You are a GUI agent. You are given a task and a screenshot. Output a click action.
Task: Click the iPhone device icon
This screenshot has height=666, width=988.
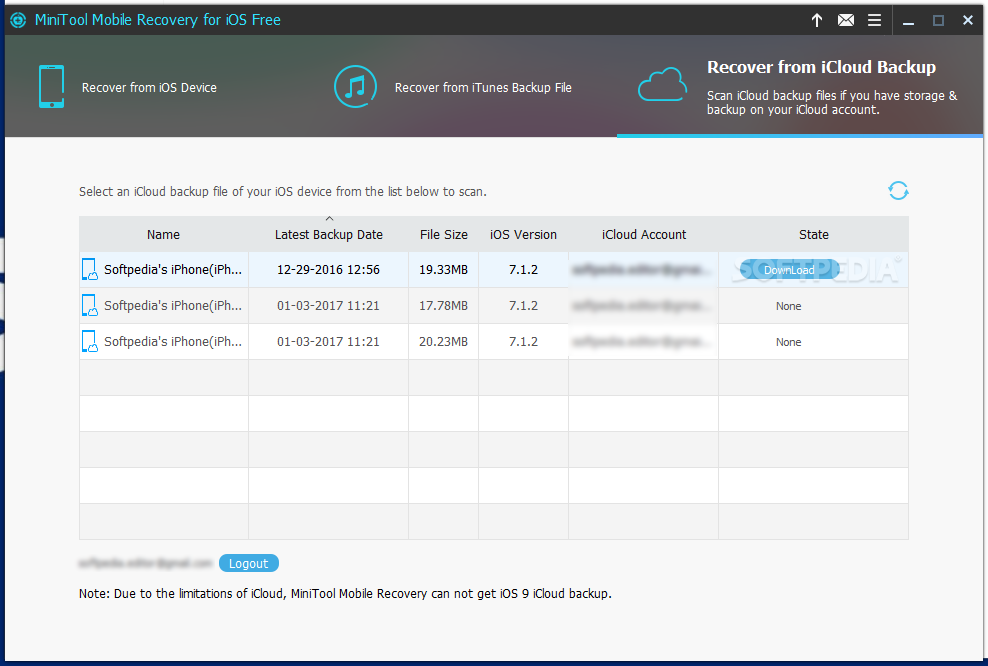click(x=51, y=86)
